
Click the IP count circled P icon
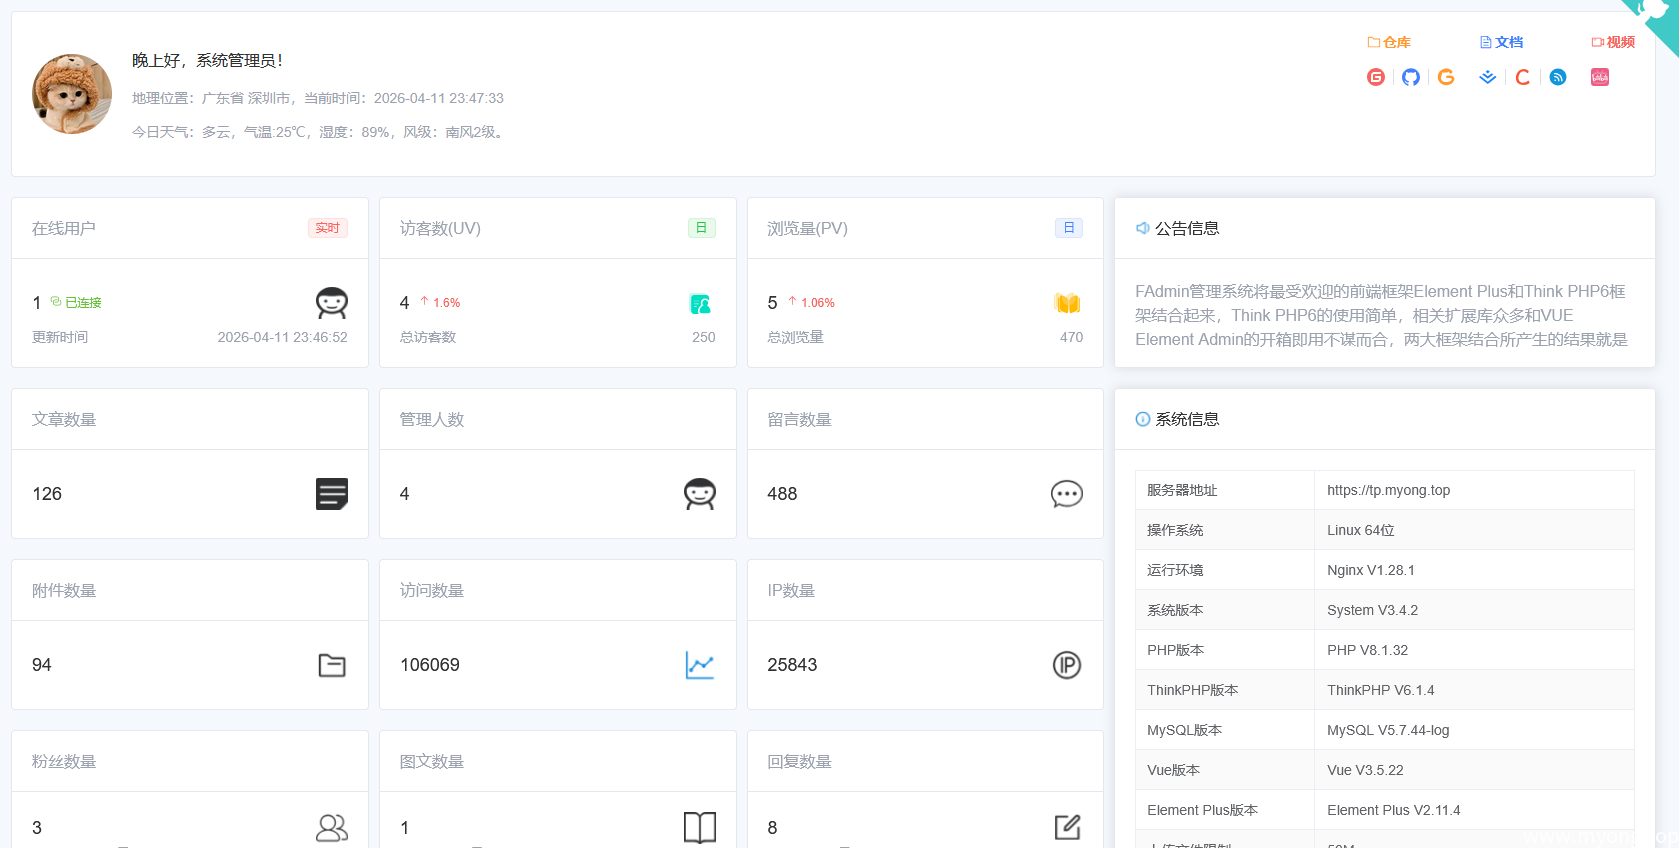click(x=1067, y=665)
